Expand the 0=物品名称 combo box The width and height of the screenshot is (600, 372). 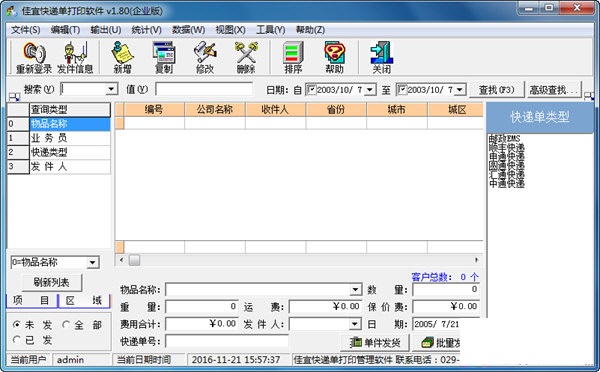coord(93,263)
